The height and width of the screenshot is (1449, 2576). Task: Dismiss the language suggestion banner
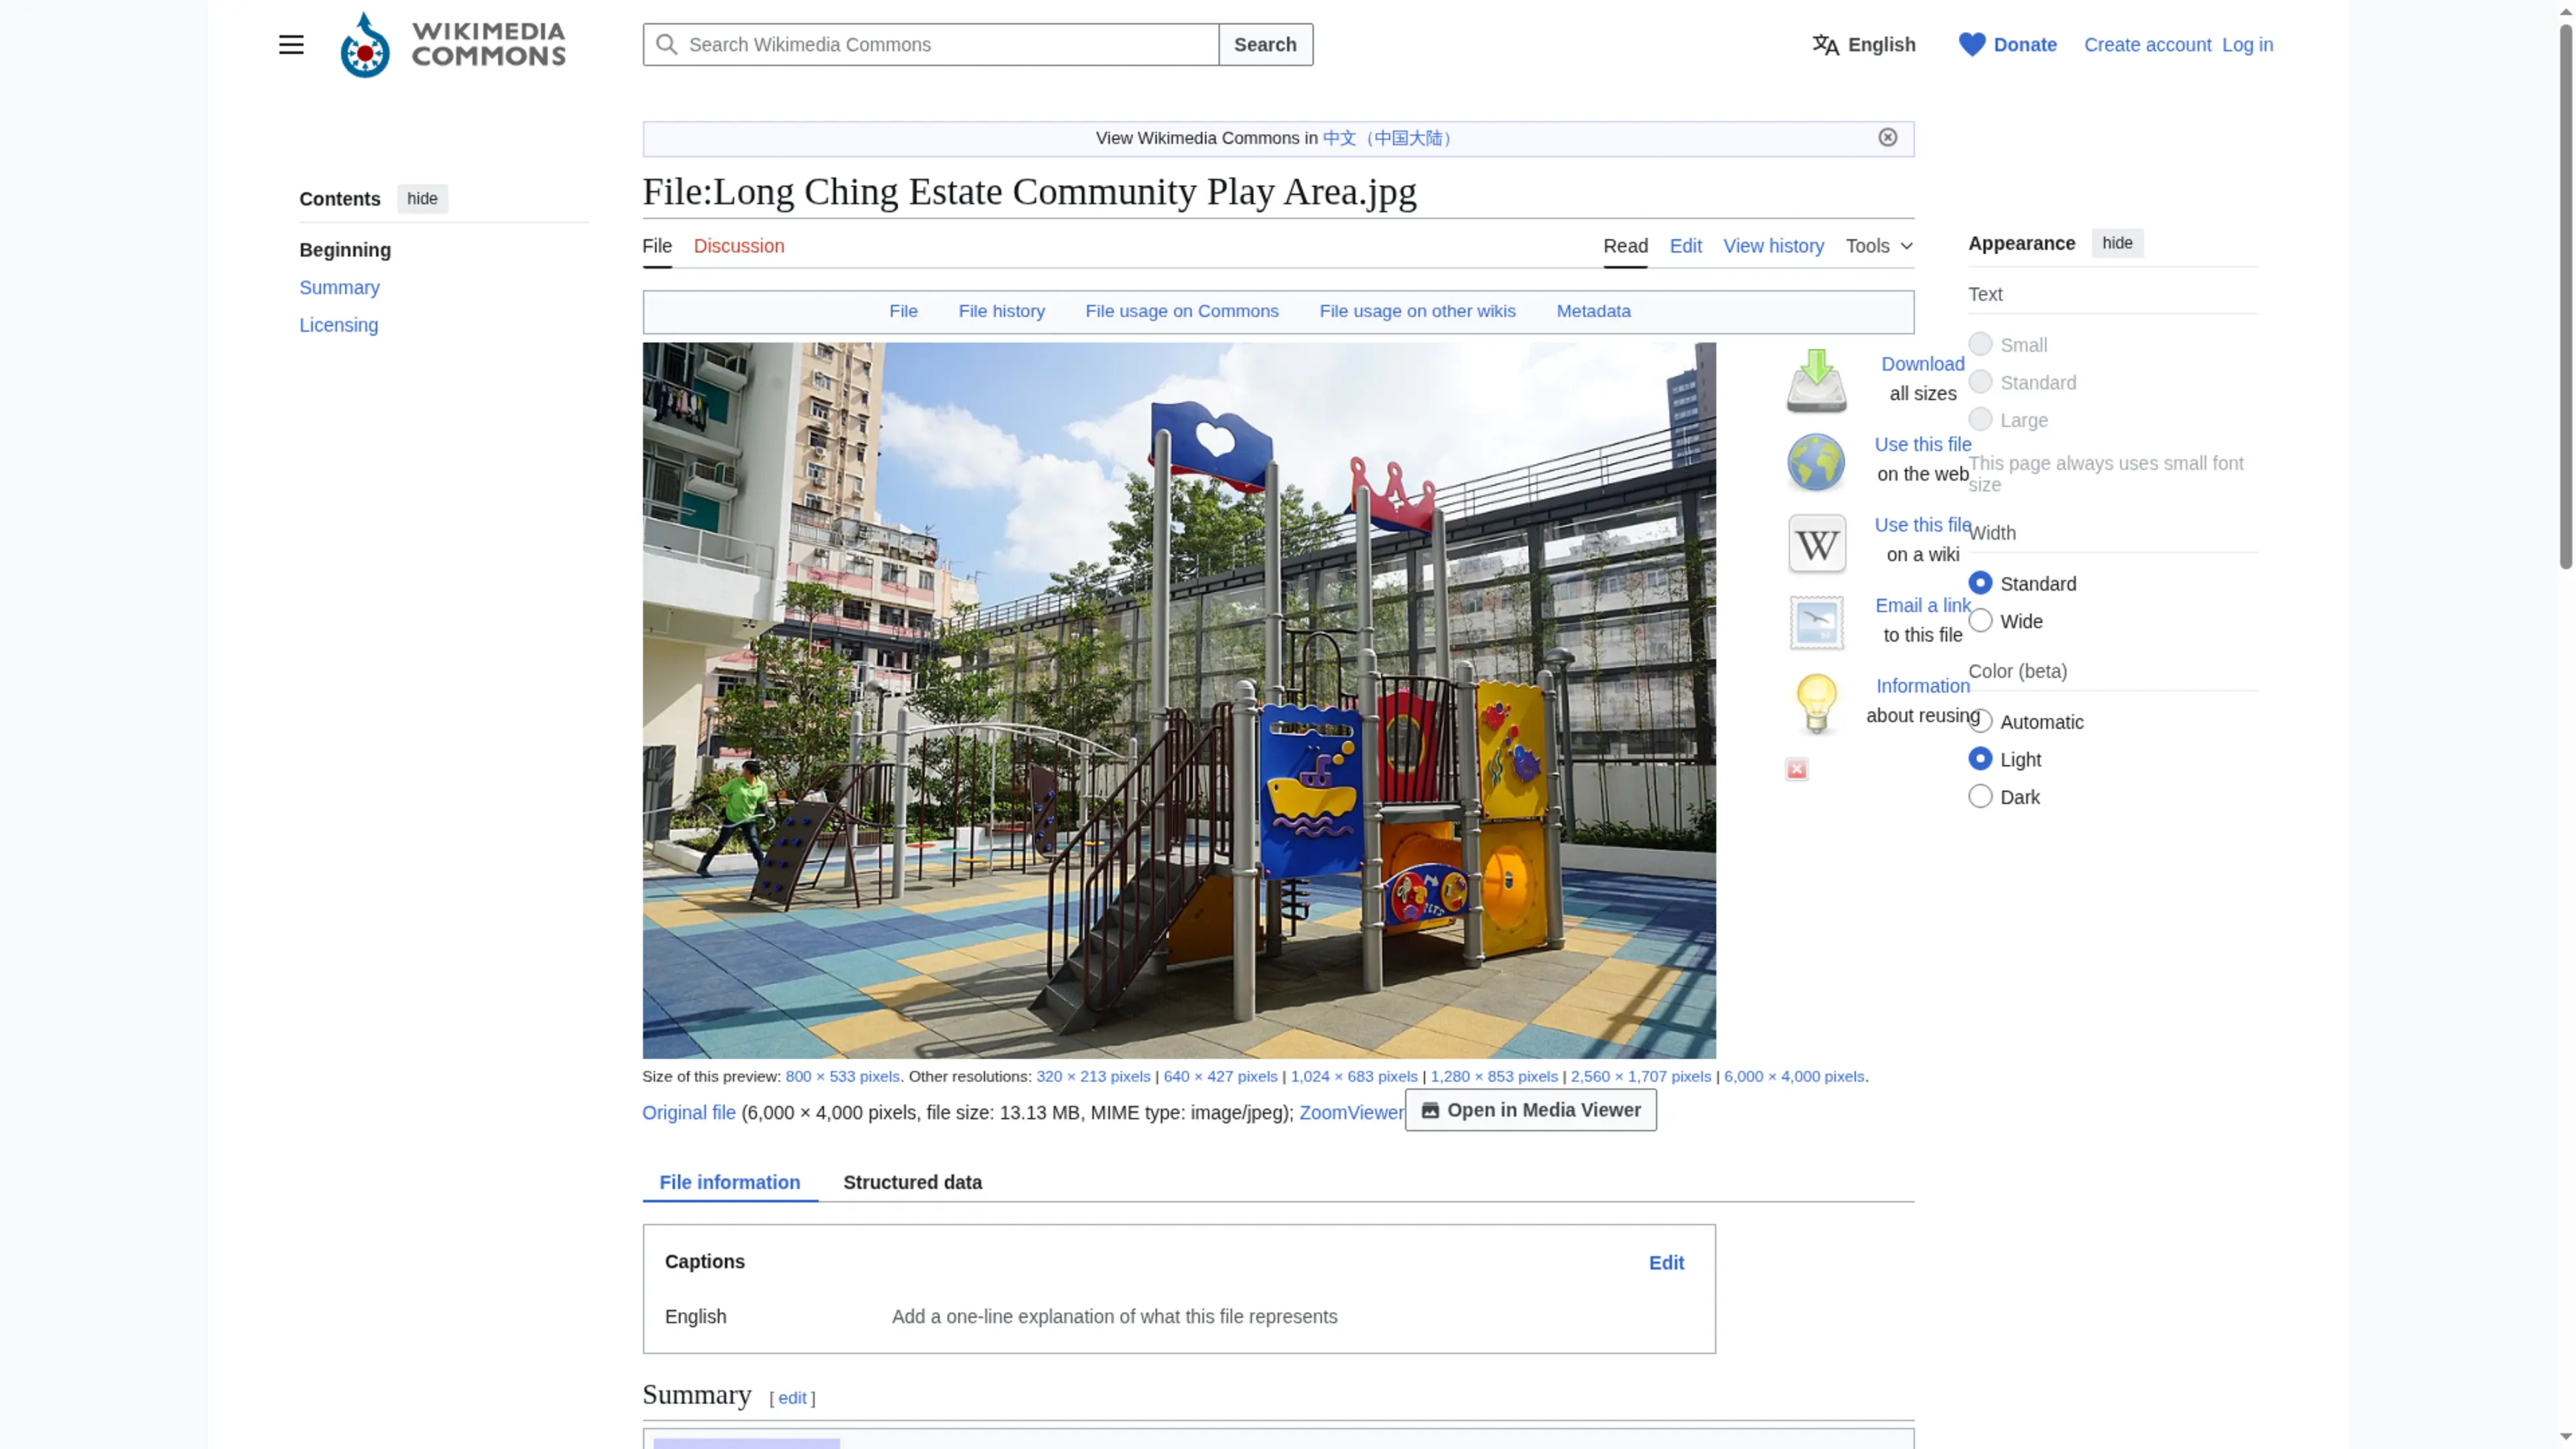1888,138
